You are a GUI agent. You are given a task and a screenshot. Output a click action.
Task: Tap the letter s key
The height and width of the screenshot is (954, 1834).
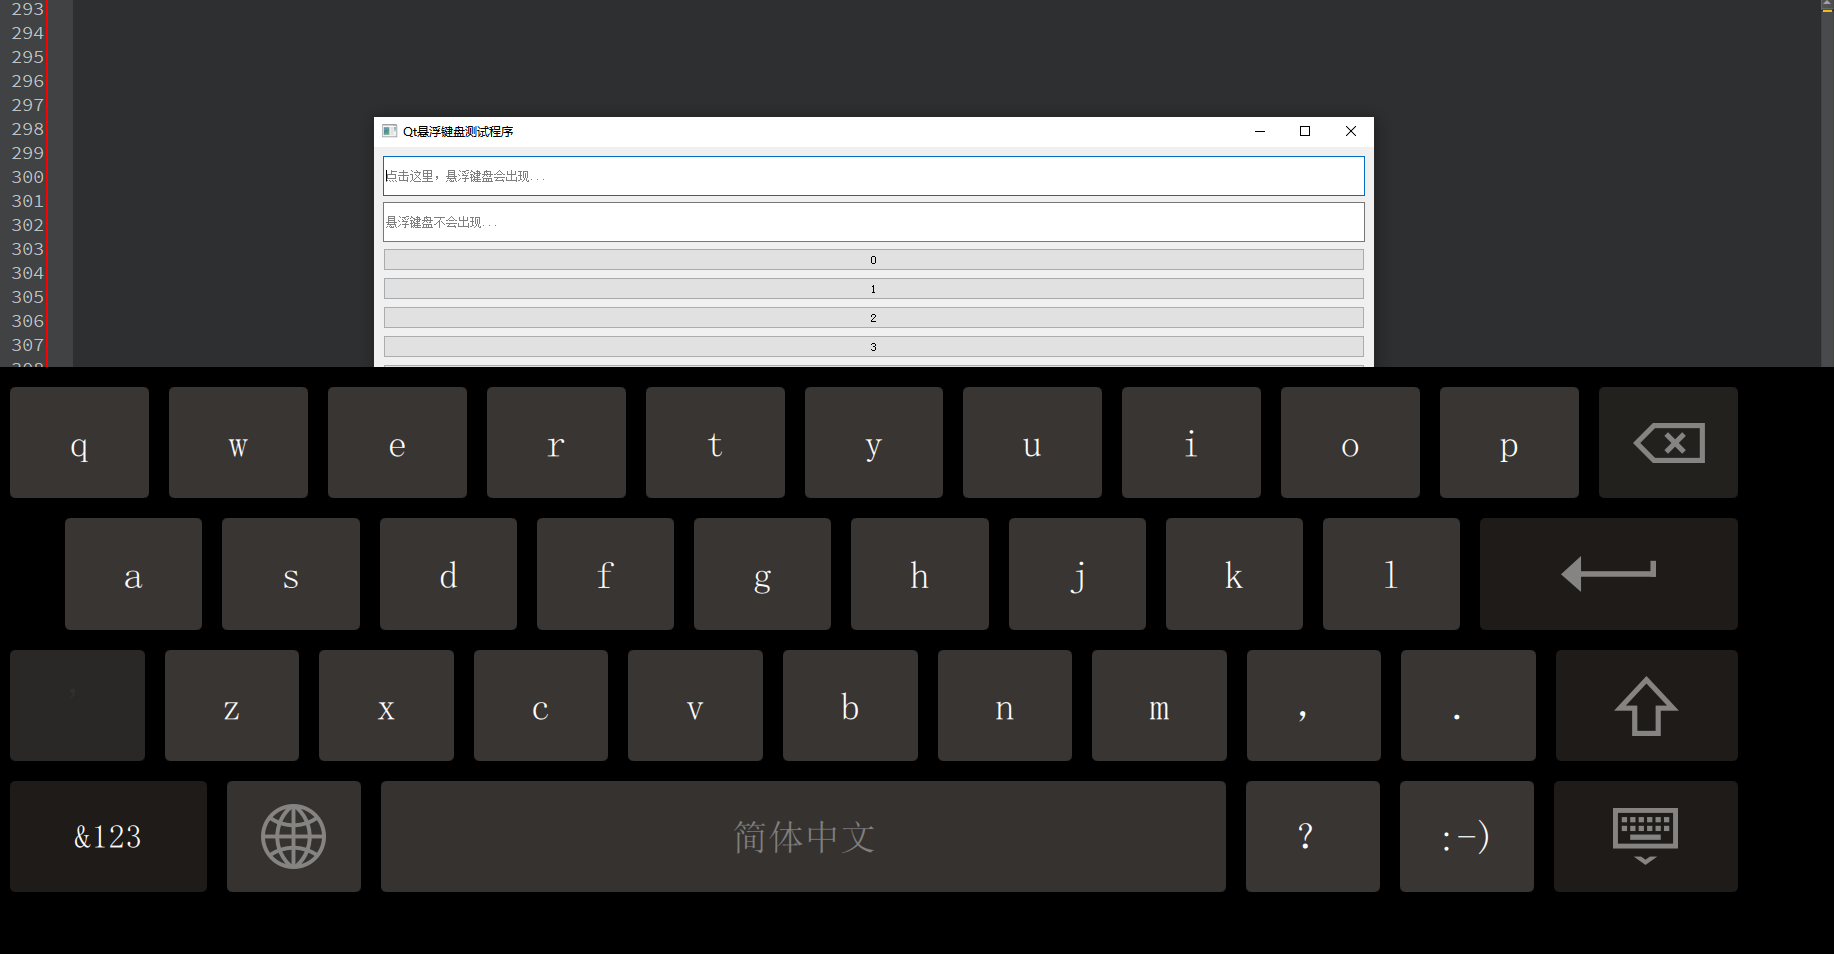pyautogui.click(x=291, y=574)
